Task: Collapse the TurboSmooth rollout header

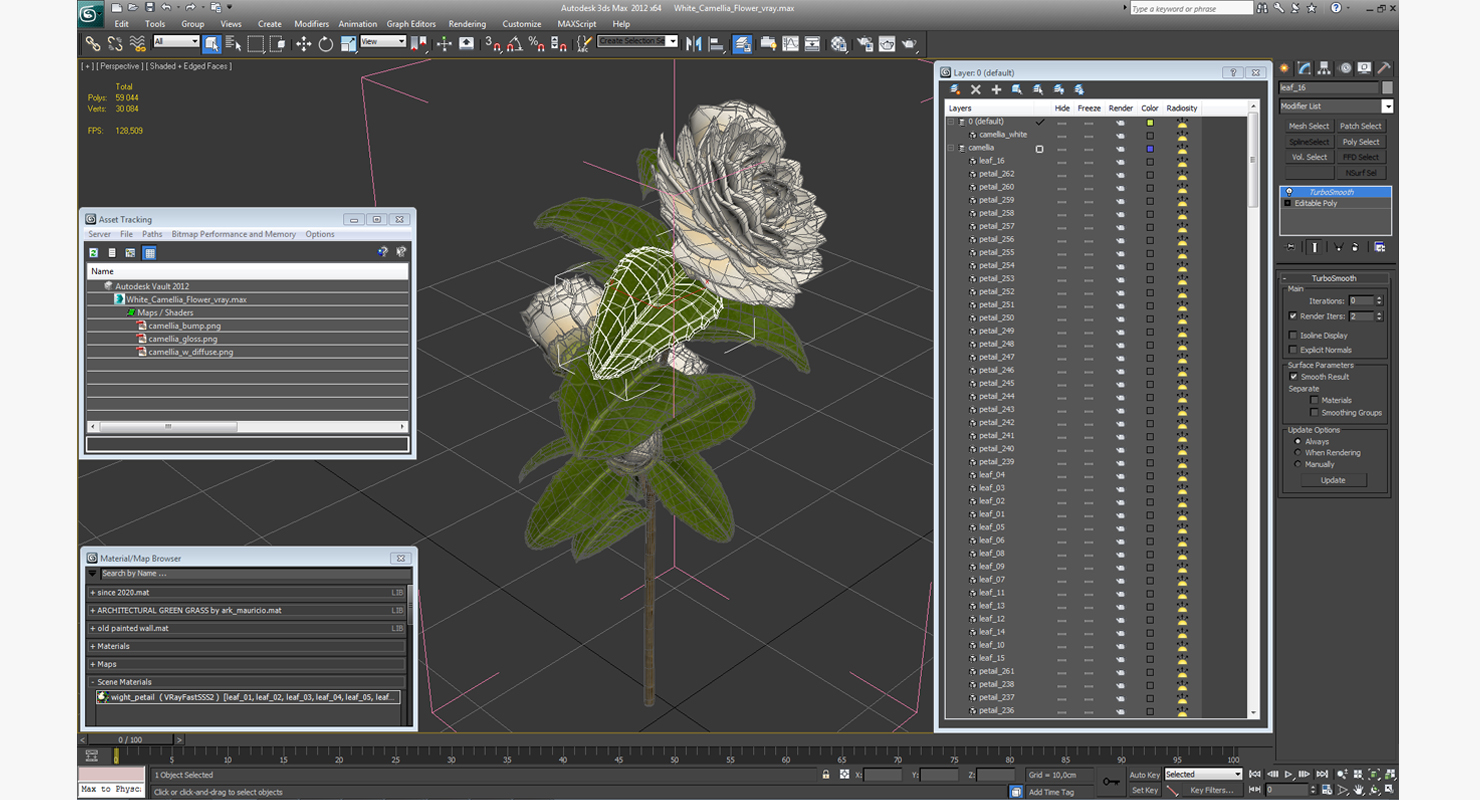Action: (1333, 278)
